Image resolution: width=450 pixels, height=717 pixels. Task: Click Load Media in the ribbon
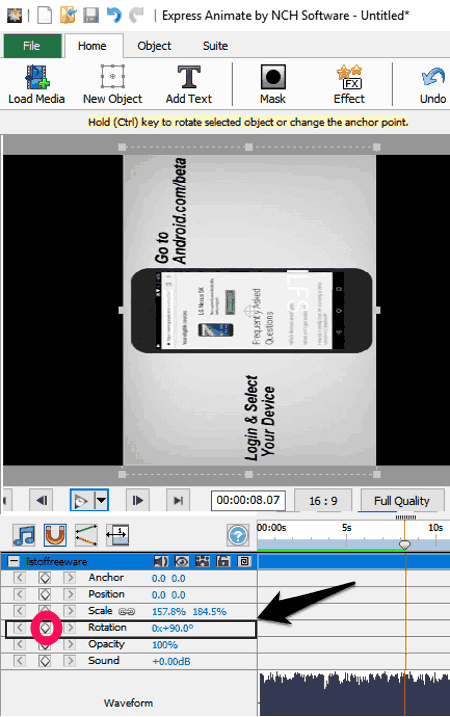point(37,85)
